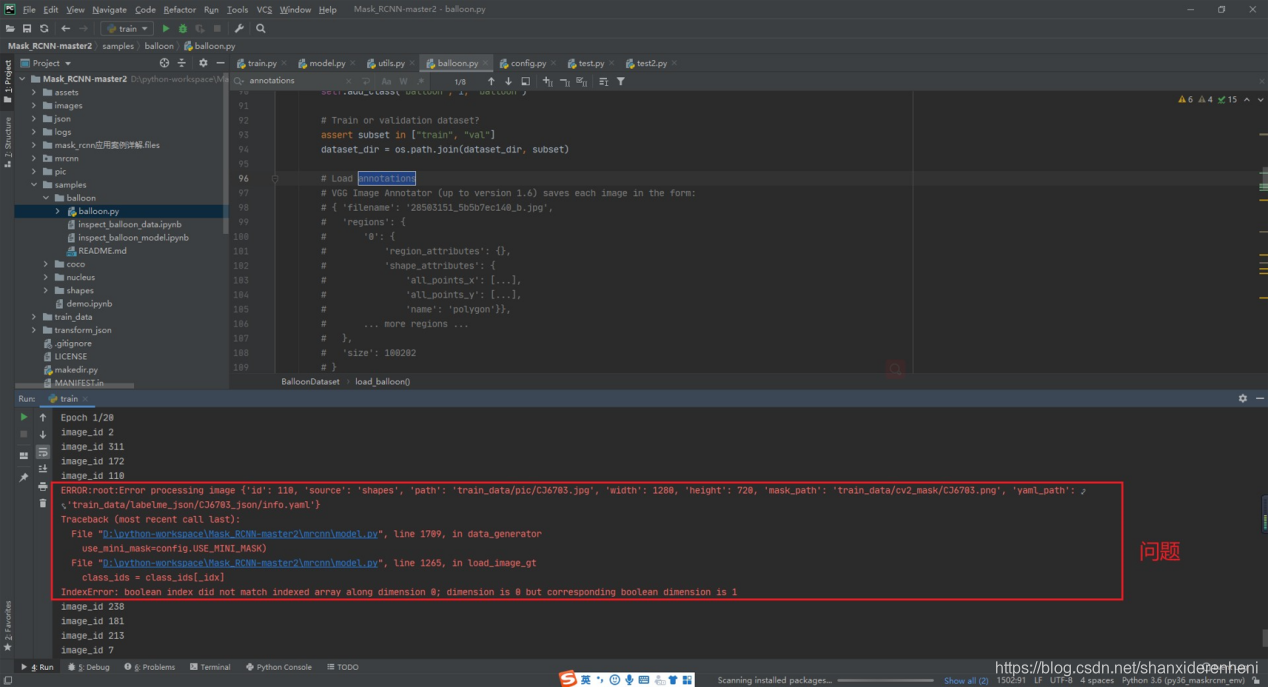Close the train.py editor tab
Image resolution: width=1268 pixels, height=687 pixels.
coord(284,63)
